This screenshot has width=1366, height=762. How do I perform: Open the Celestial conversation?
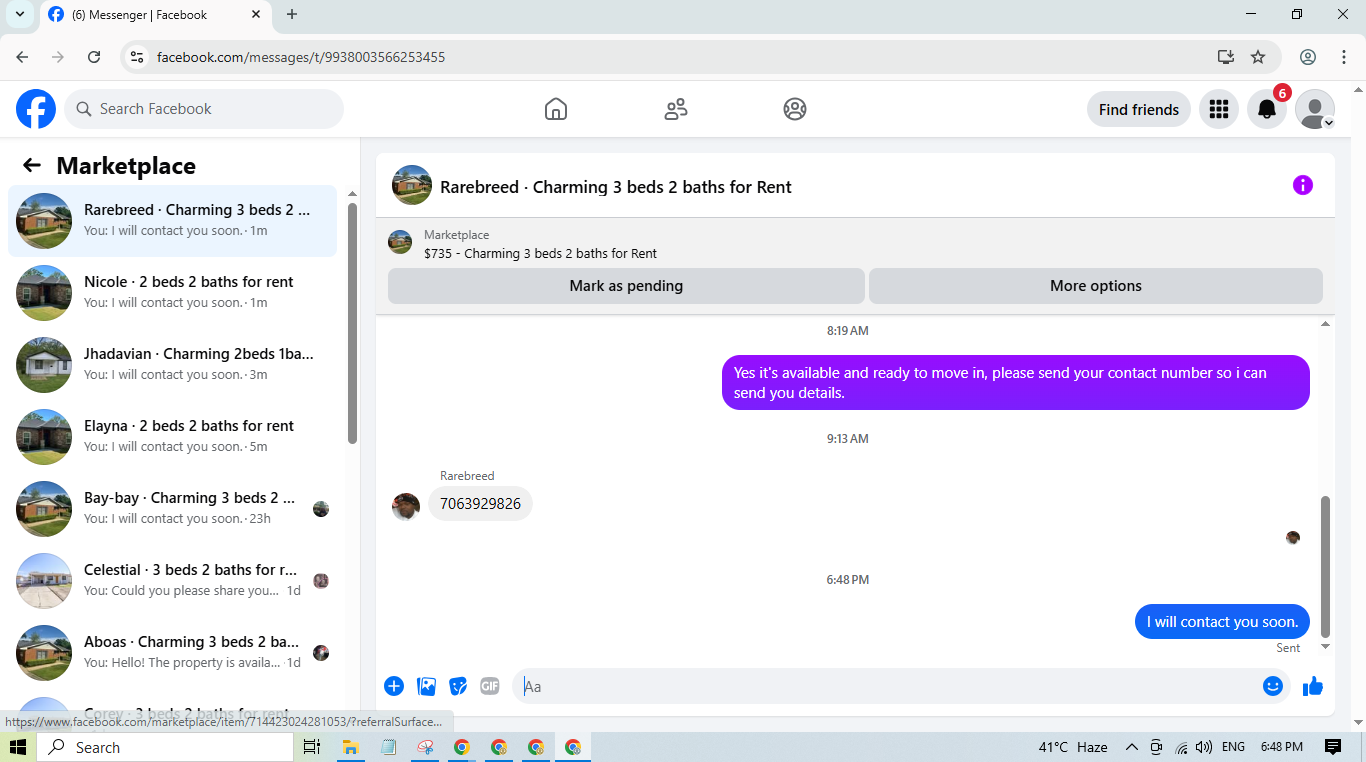coord(172,580)
